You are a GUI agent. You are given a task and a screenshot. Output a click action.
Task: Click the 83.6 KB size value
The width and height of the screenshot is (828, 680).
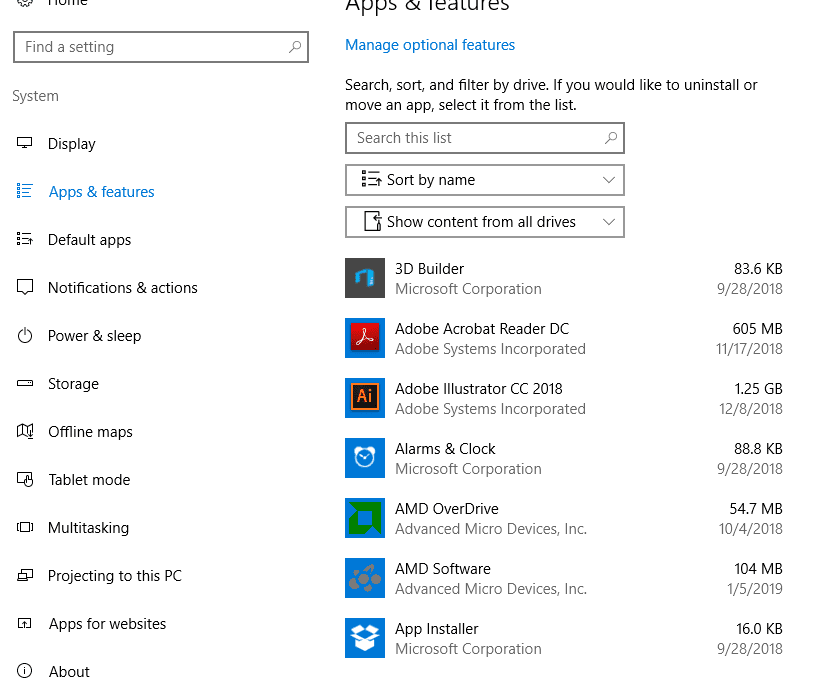pos(758,269)
